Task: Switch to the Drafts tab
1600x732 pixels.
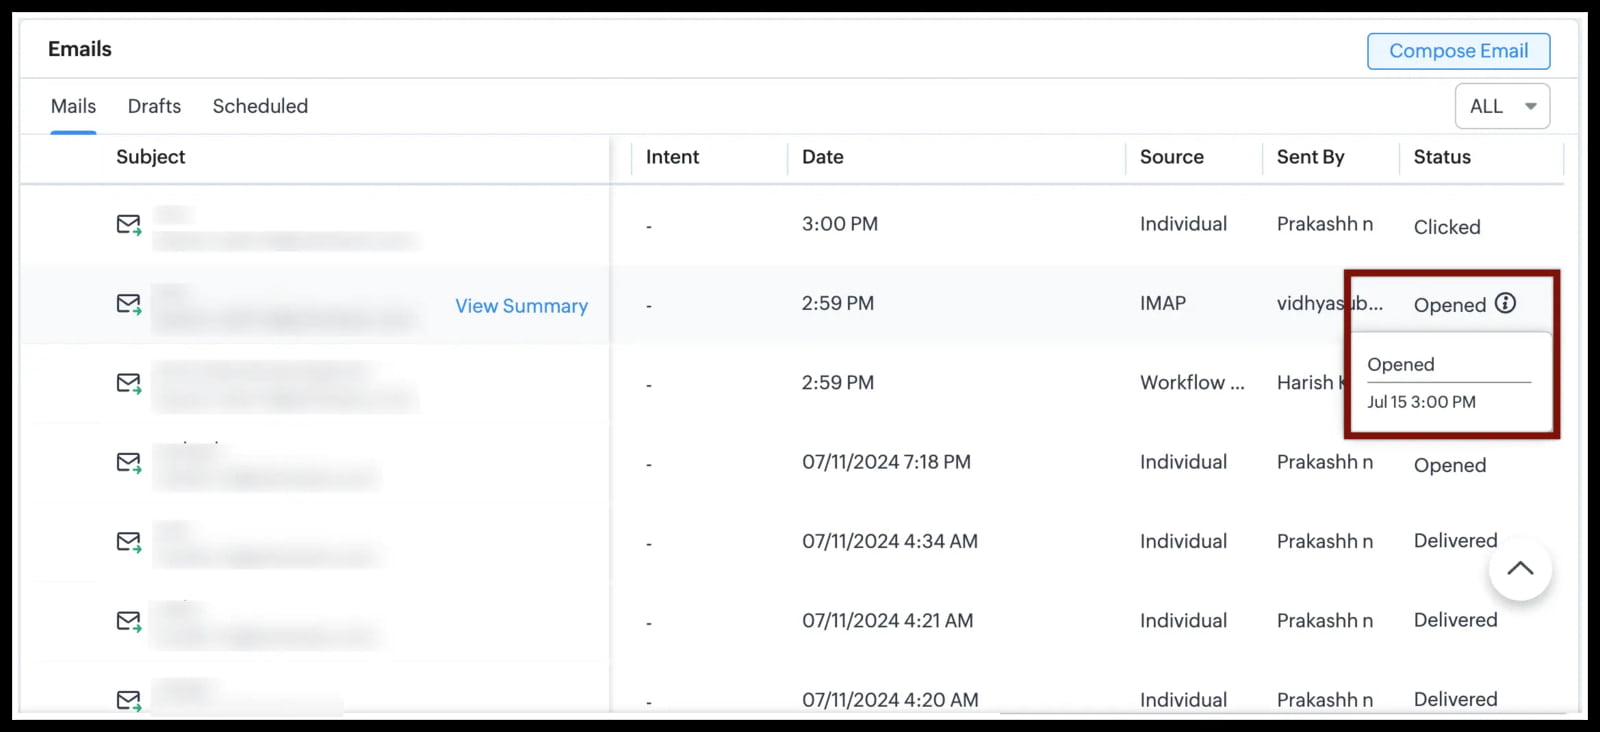Action: pyautogui.click(x=154, y=105)
